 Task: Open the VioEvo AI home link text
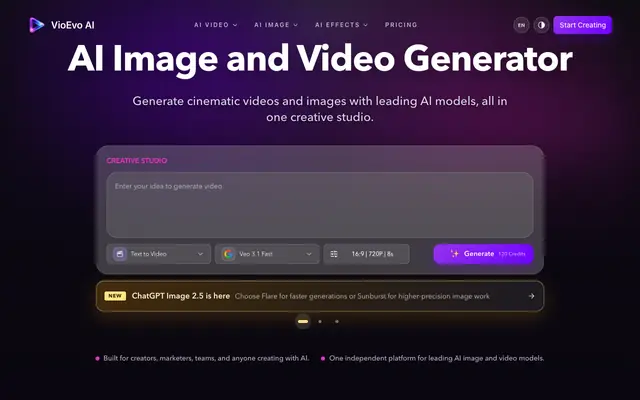click(x=73, y=25)
